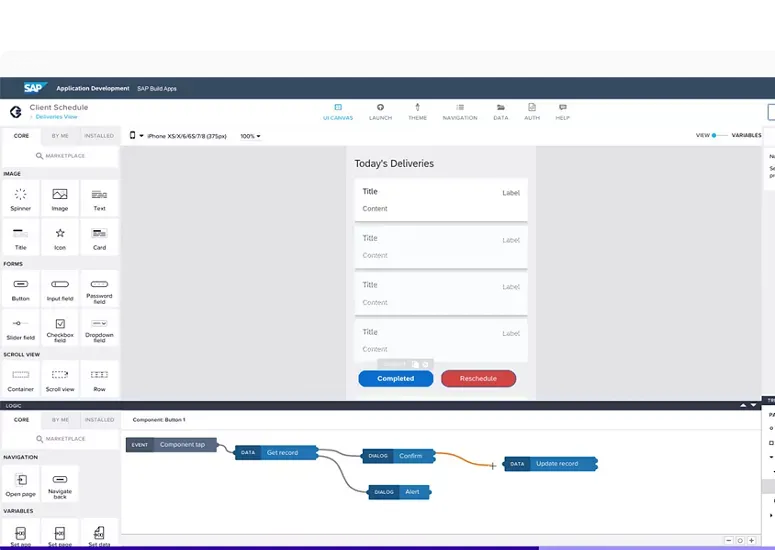This screenshot has width=775, height=550.
Task: Toggle between View and Variables
Action: tap(719, 135)
